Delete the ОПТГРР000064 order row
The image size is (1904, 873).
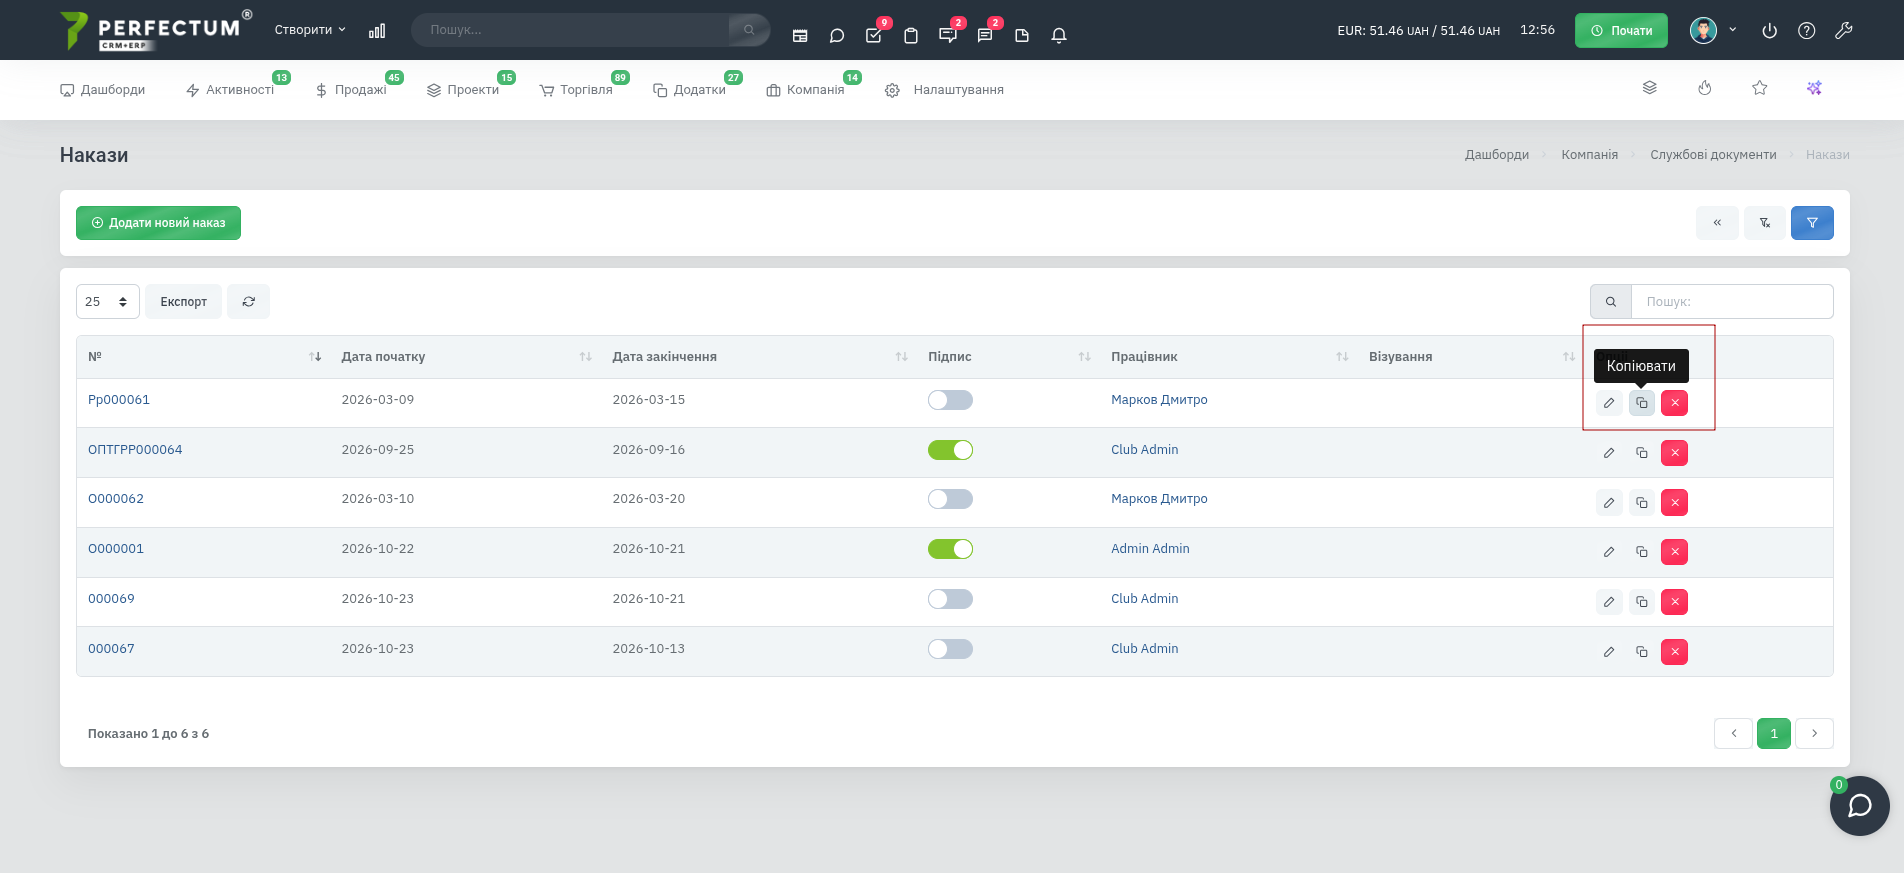(1674, 453)
